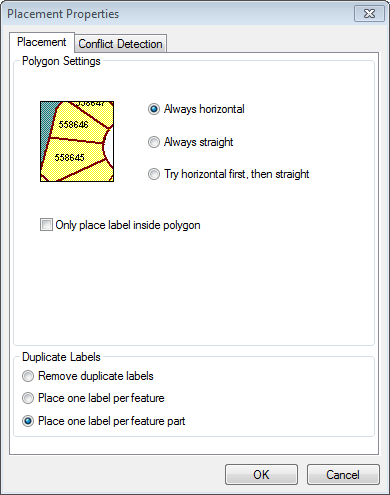The width and height of the screenshot is (390, 495).
Task: Click the Duplicate Labels group heading
Action: [61, 357]
